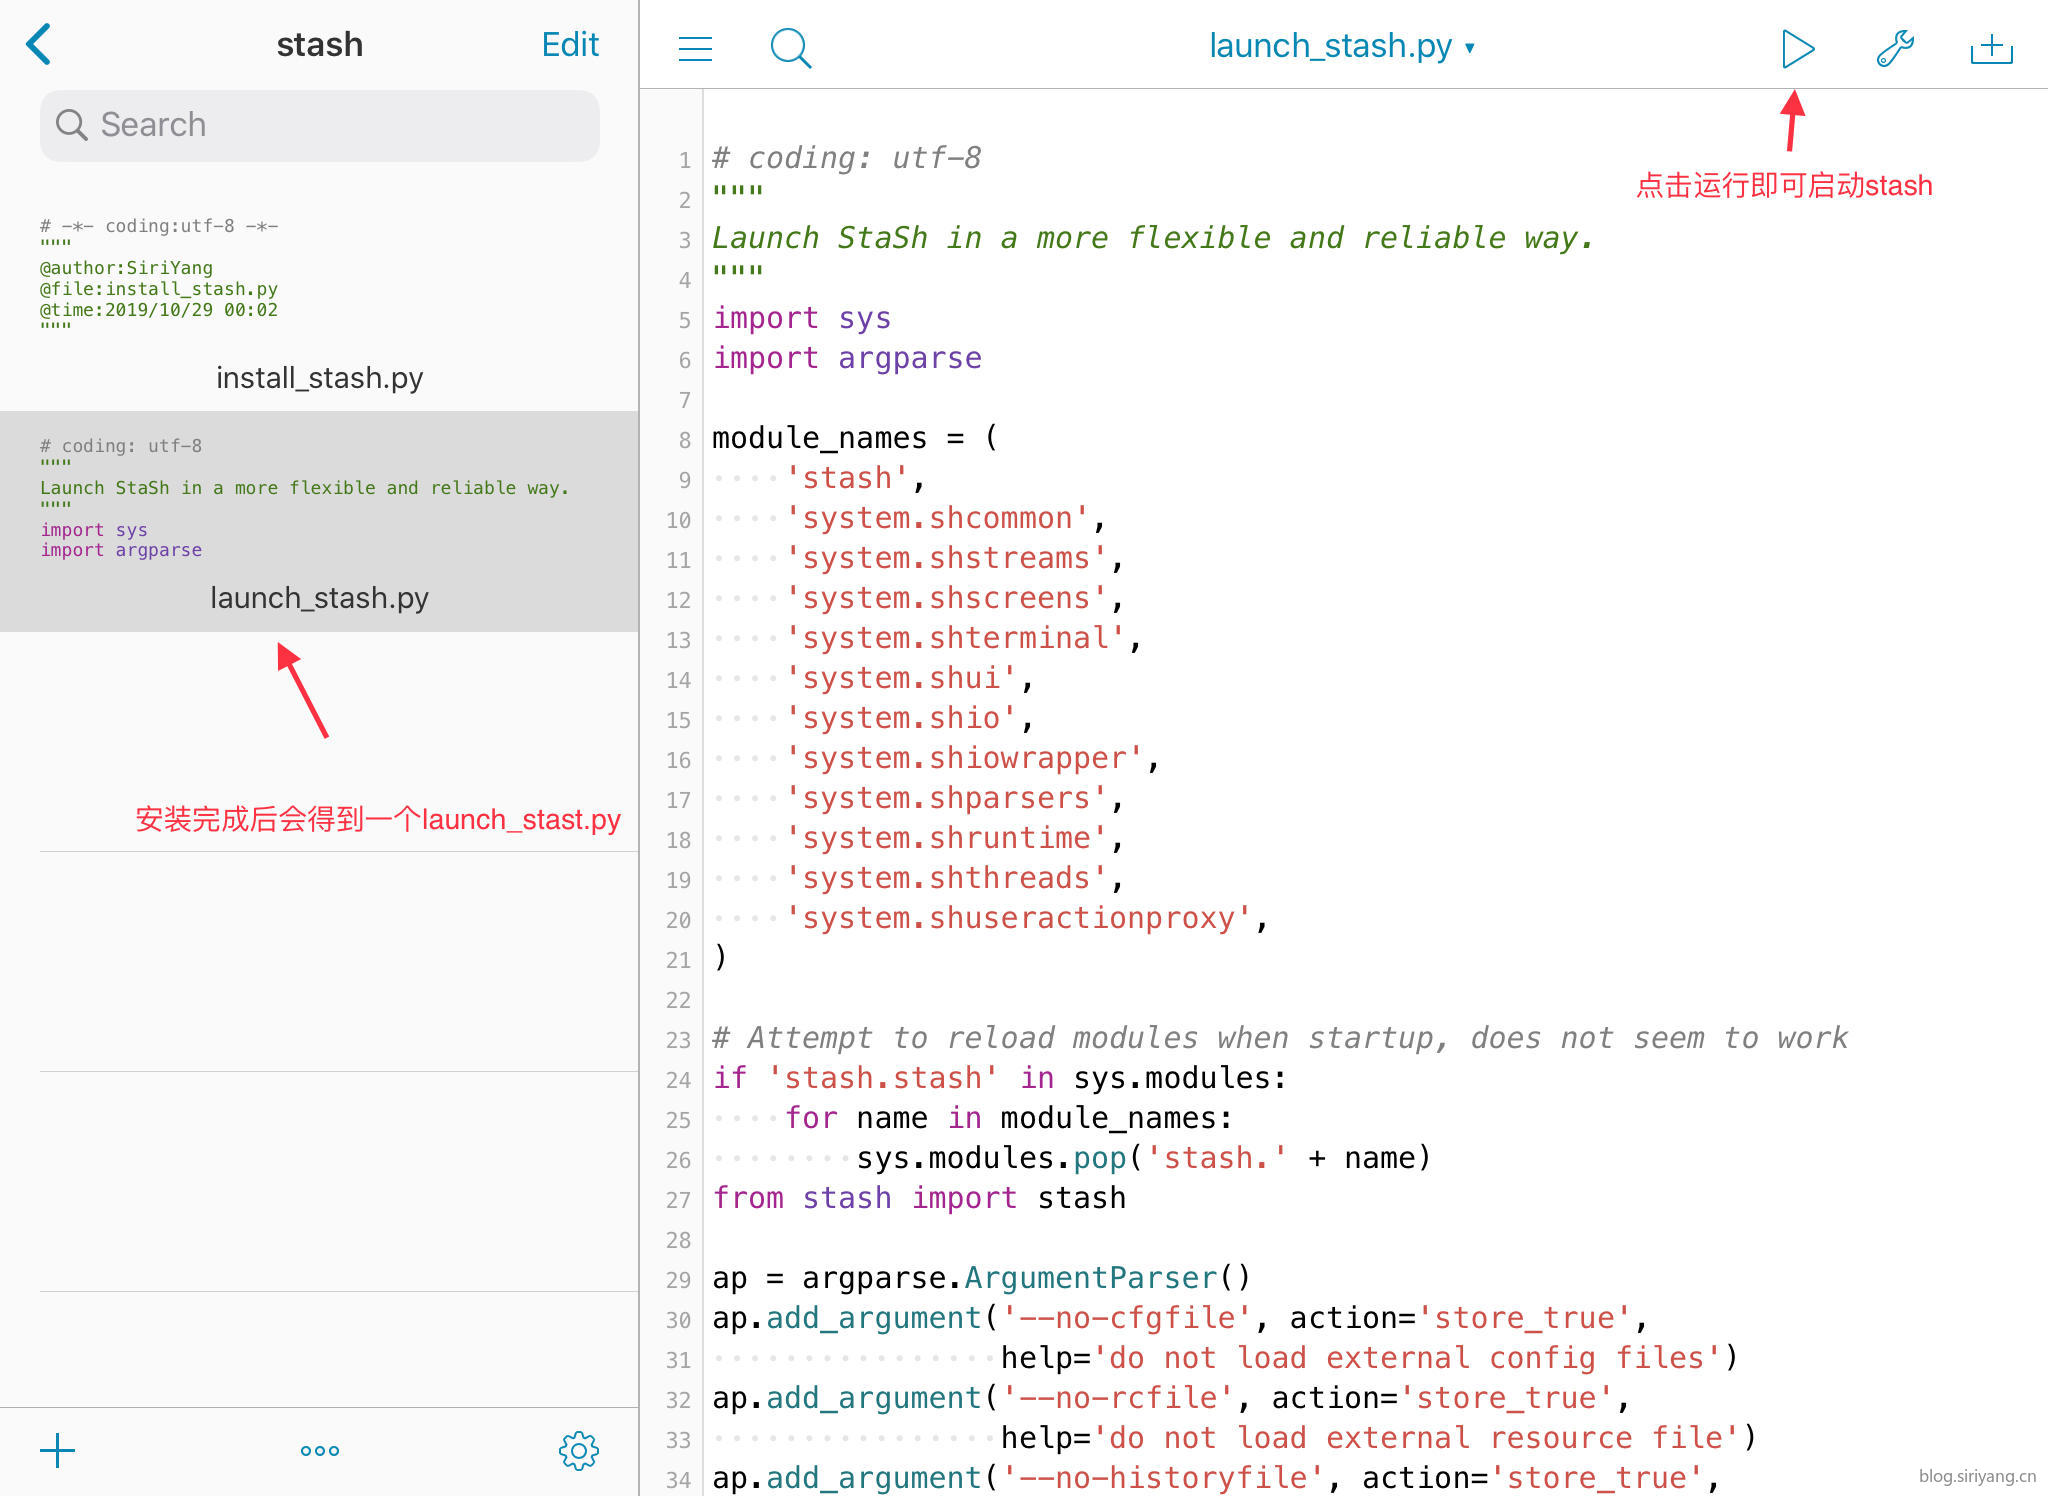Open the console panel icon
This screenshot has width=2048, height=1496.
1991,48
